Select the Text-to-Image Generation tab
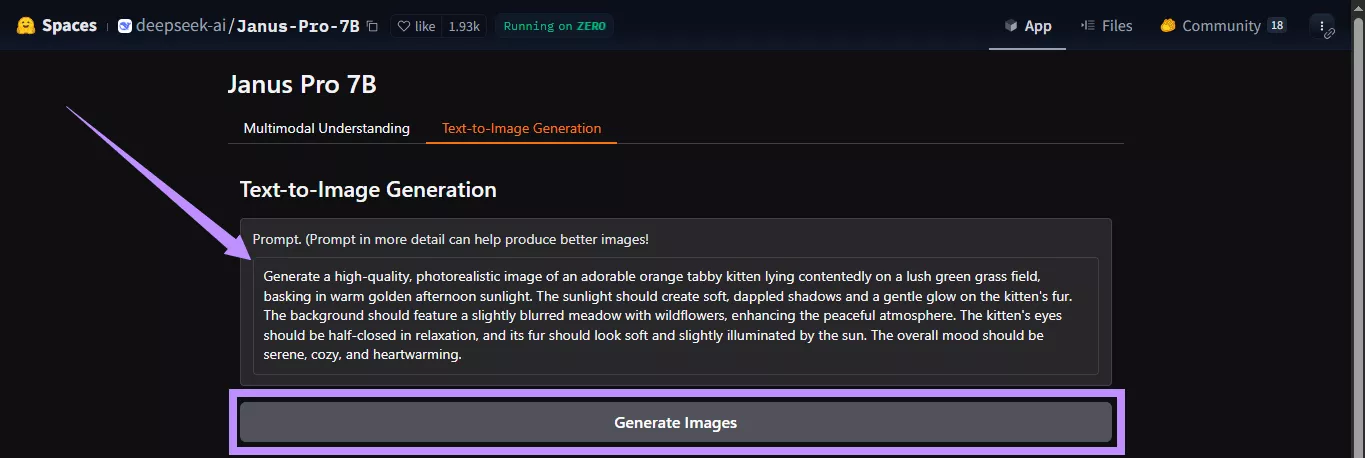The image size is (1365, 458). click(x=521, y=128)
